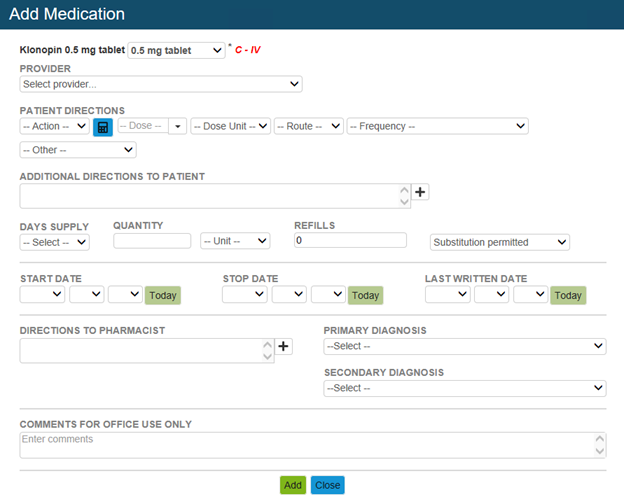624x504 pixels.
Task: Expand the Route dropdown
Action: (309, 127)
